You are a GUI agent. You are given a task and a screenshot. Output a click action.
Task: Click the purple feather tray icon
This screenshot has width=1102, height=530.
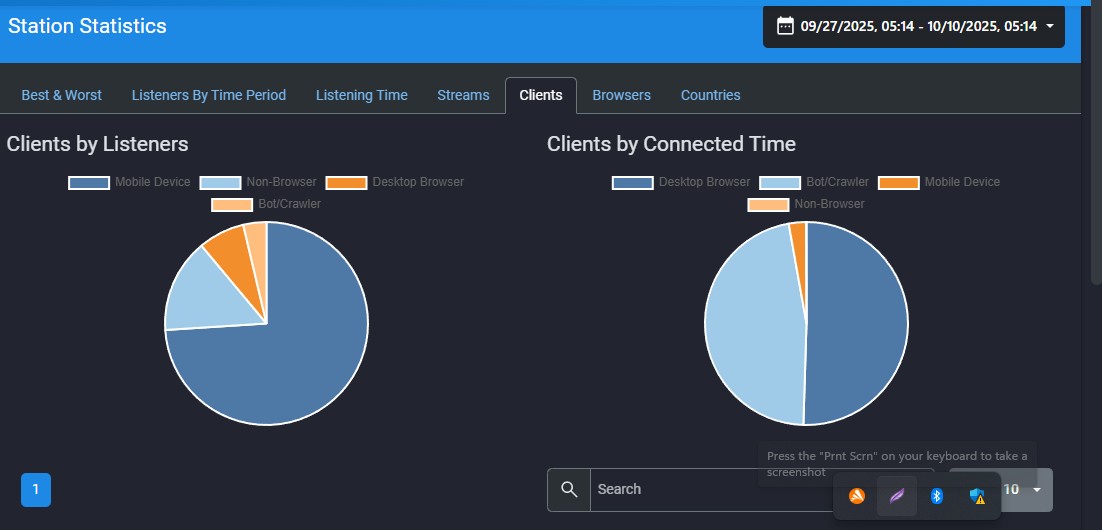(897, 495)
